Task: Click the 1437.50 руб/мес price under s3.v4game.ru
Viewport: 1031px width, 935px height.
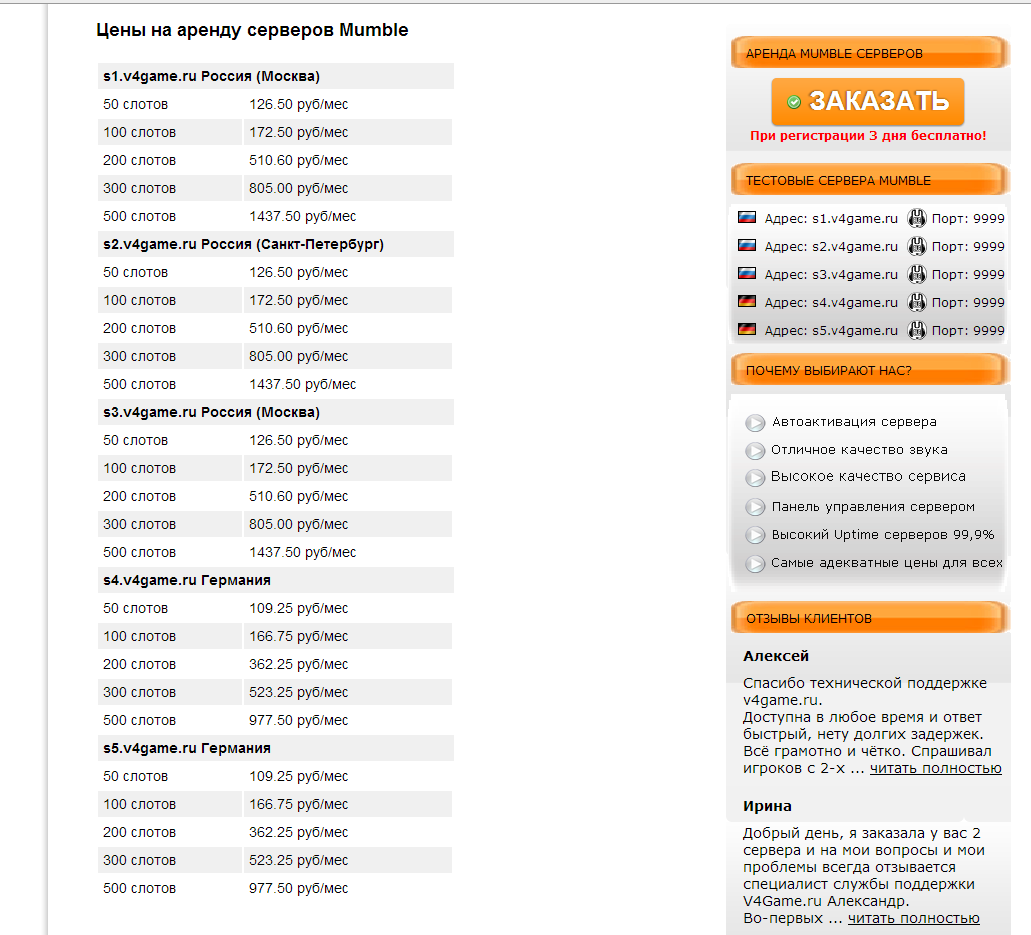Action: 302,552
